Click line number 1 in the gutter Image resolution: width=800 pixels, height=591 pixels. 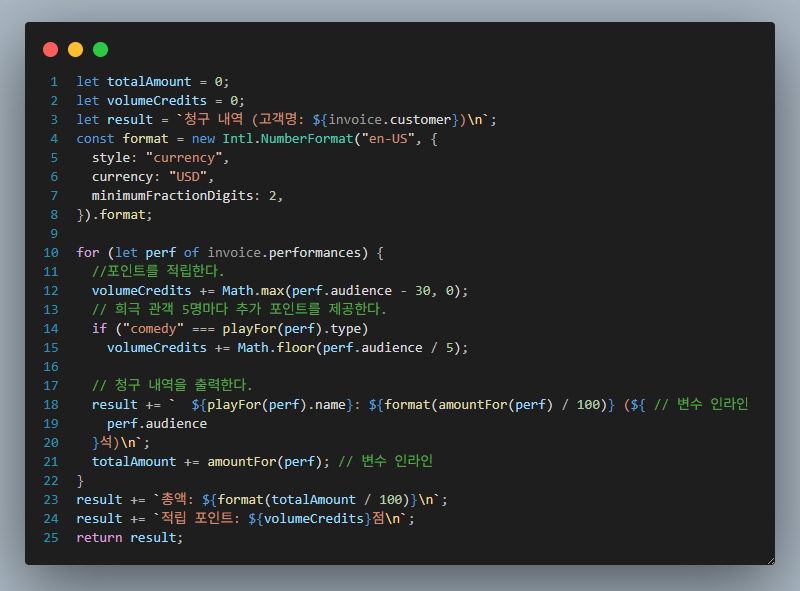pyautogui.click(x=54, y=82)
